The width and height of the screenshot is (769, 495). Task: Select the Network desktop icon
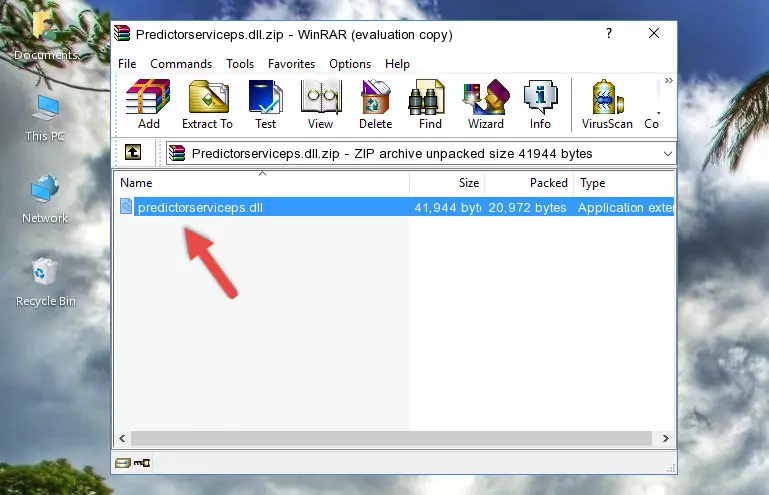[45, 199]
